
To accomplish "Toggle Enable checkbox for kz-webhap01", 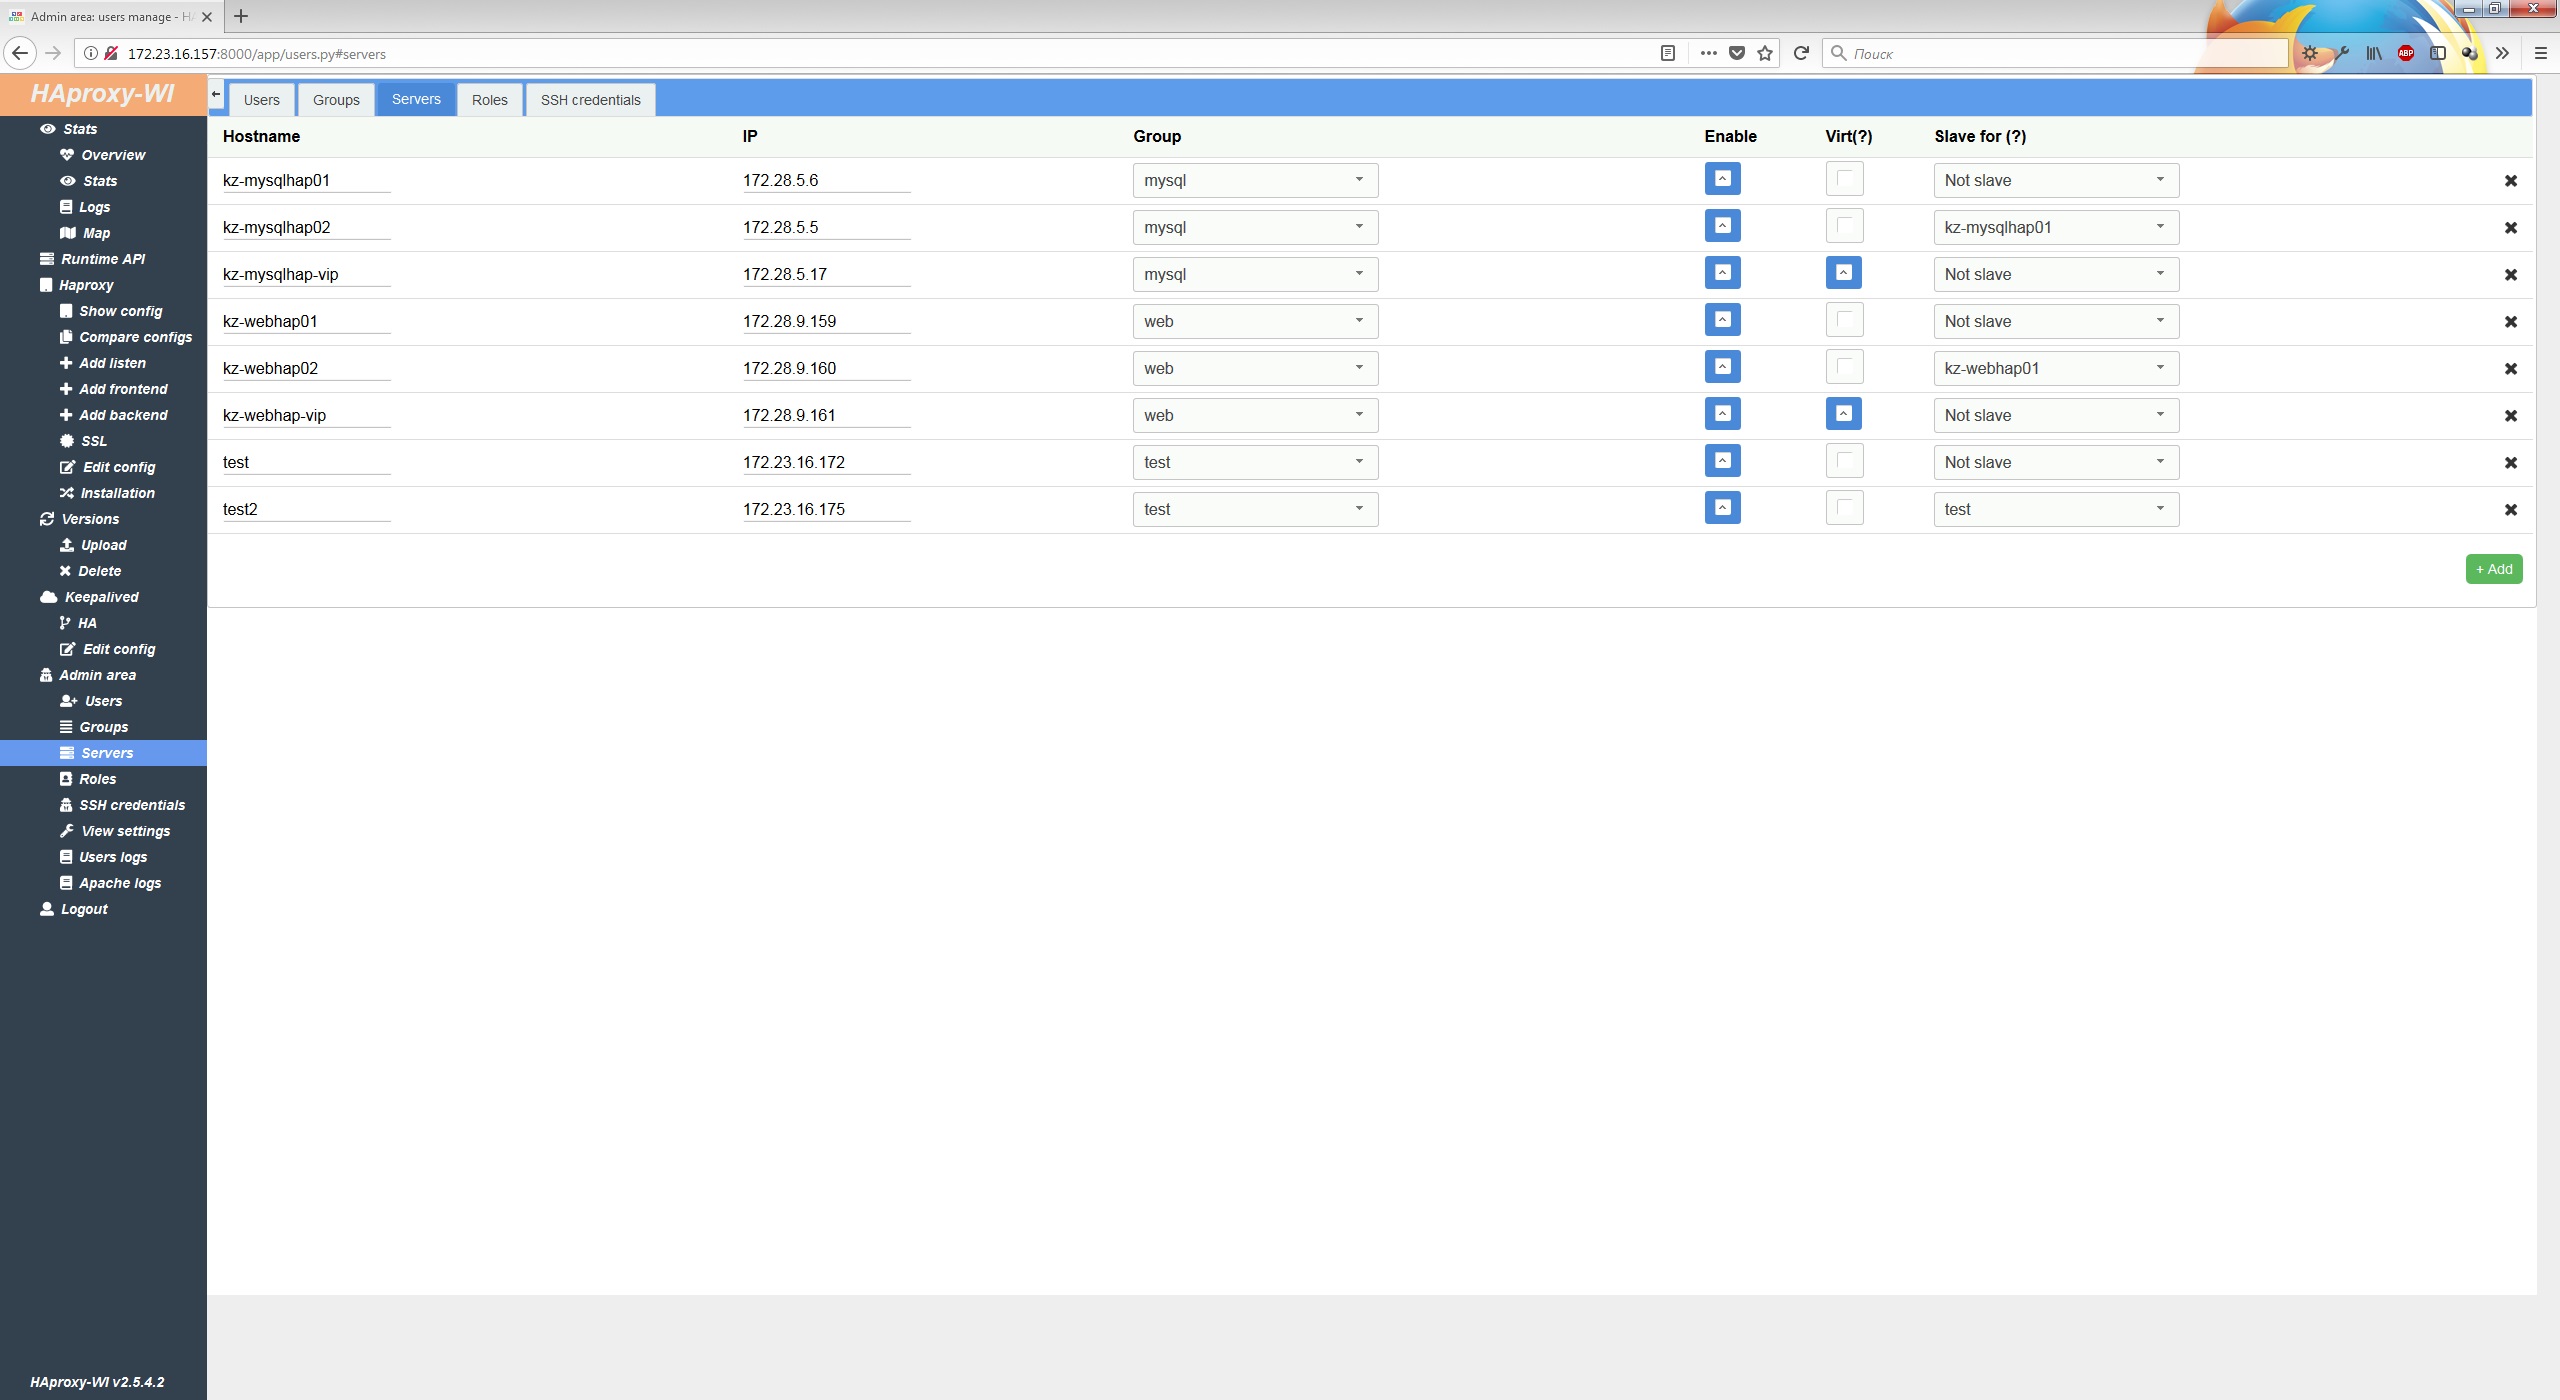I will [x=1722, y=320].
